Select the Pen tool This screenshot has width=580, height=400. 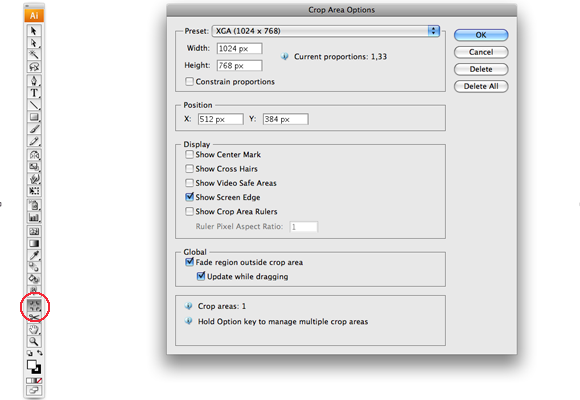tap(34, 81)
